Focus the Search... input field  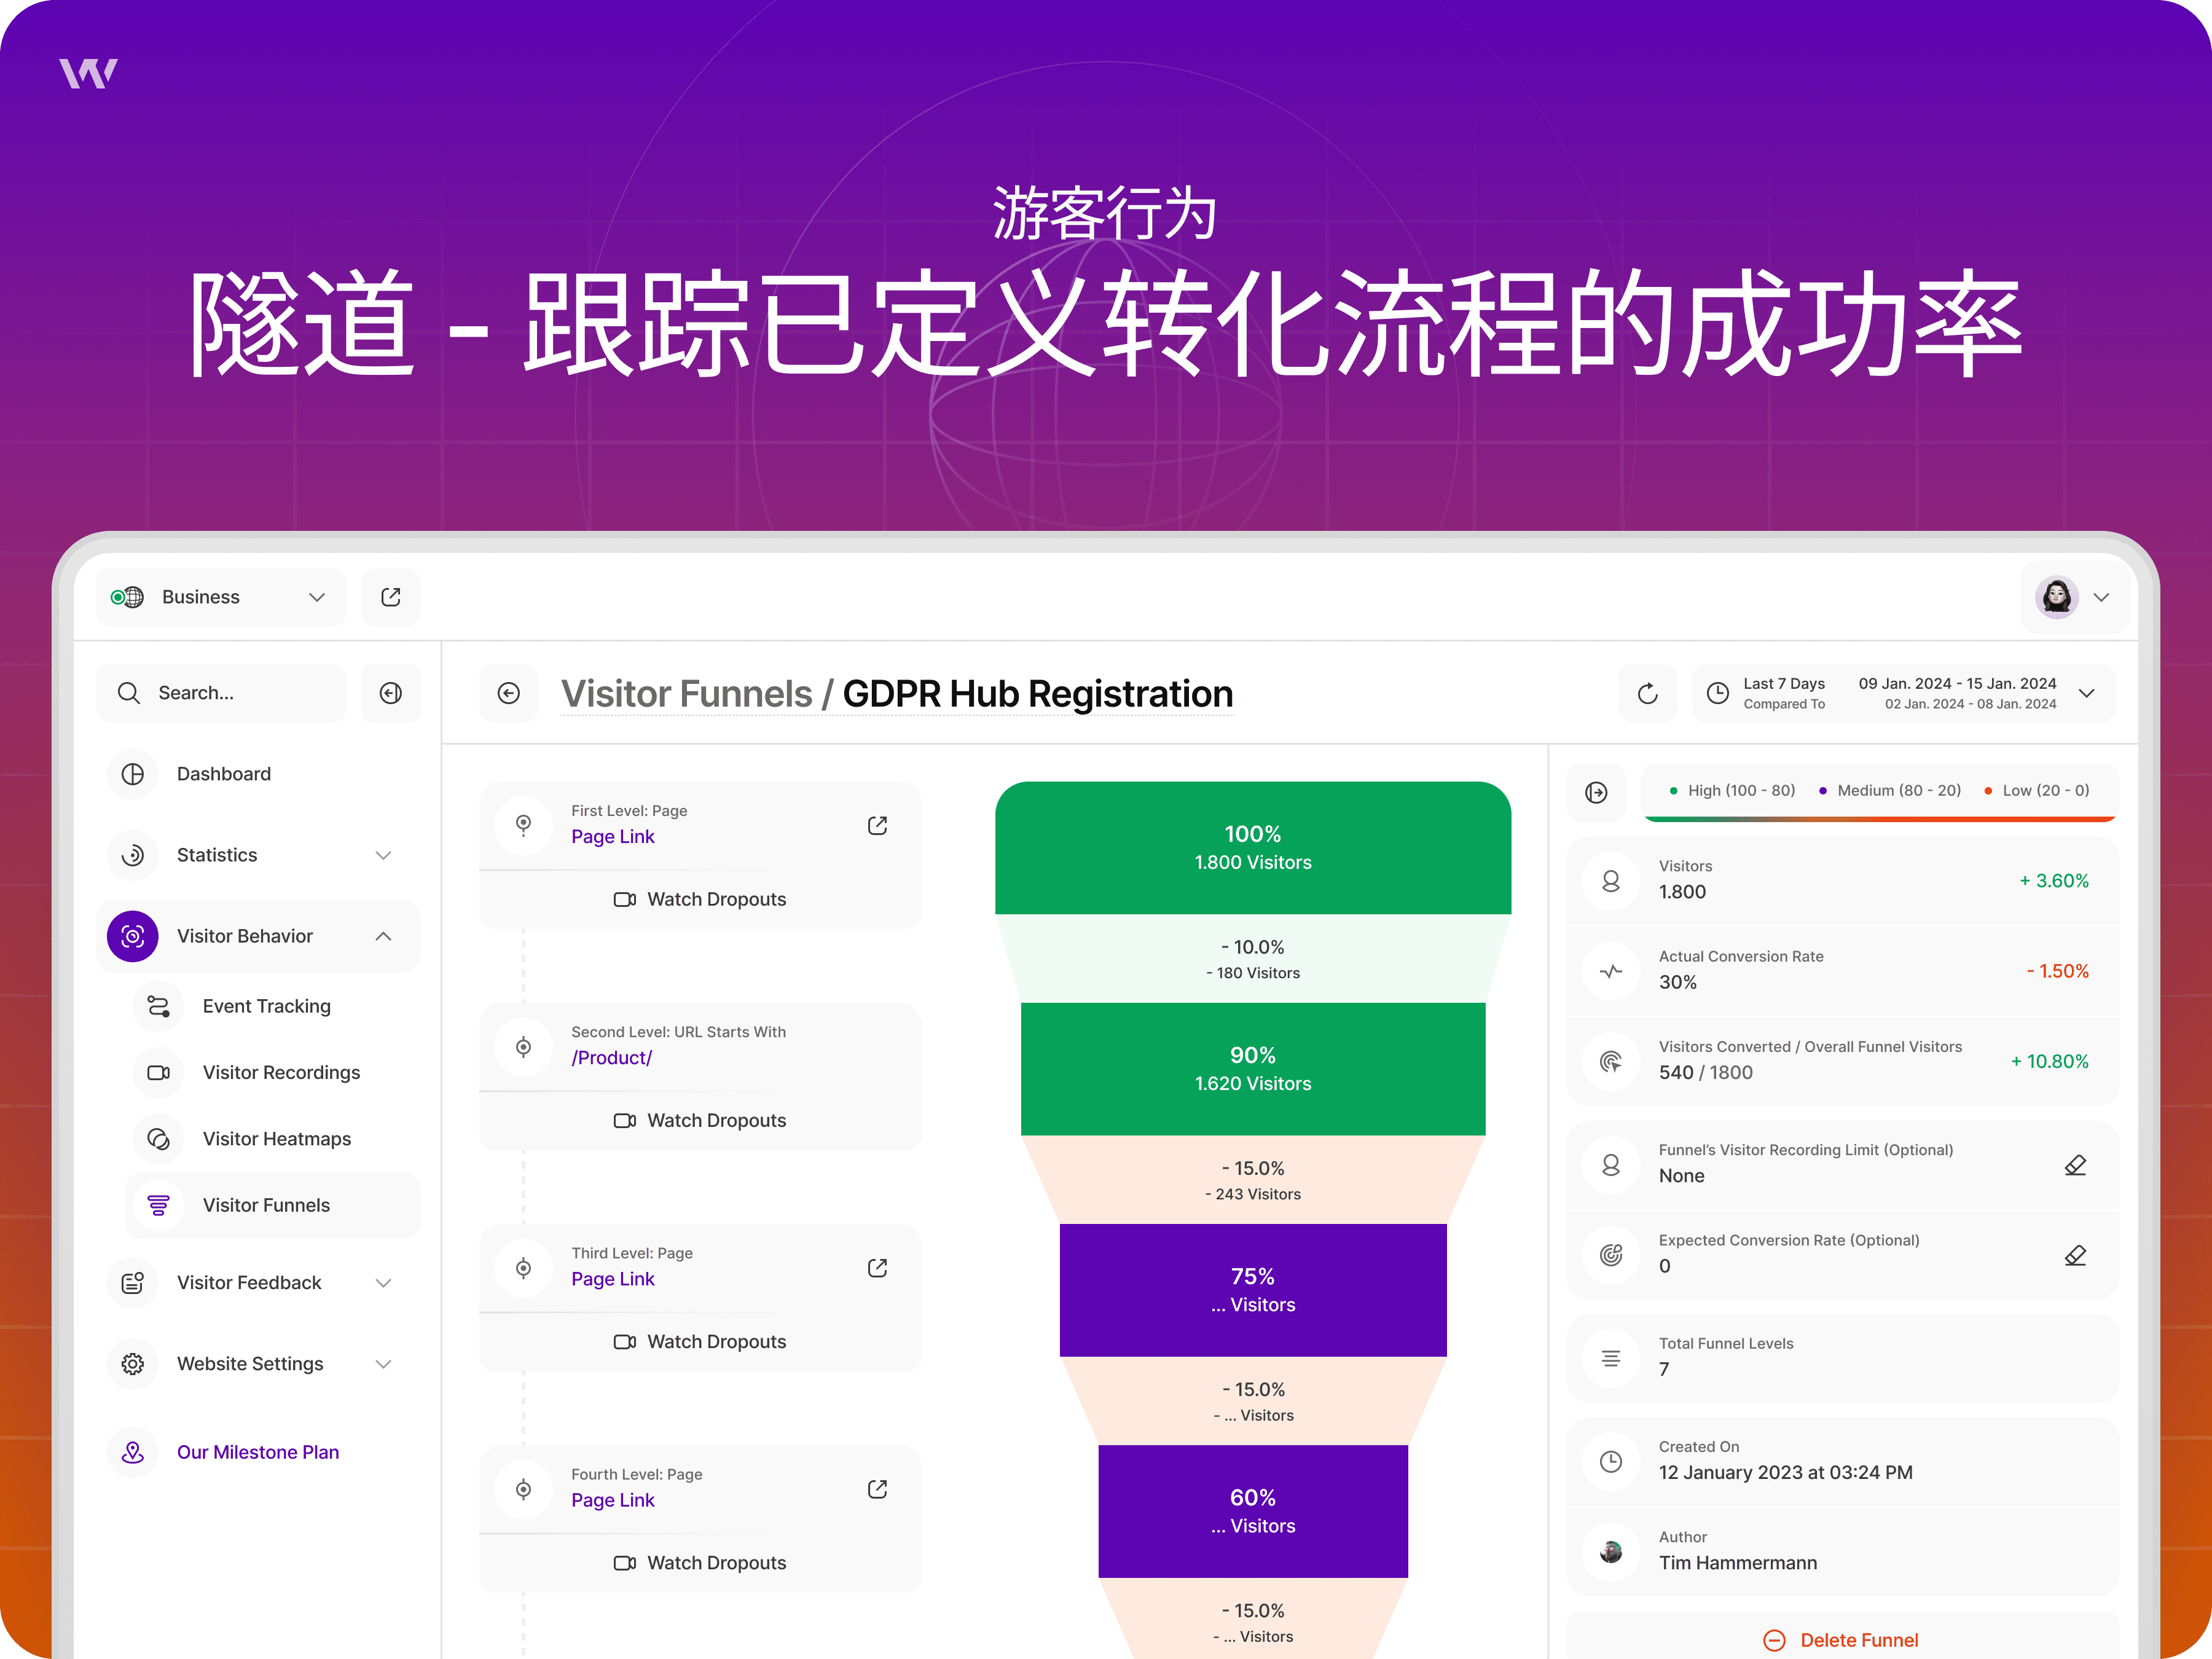click(221, 693)
